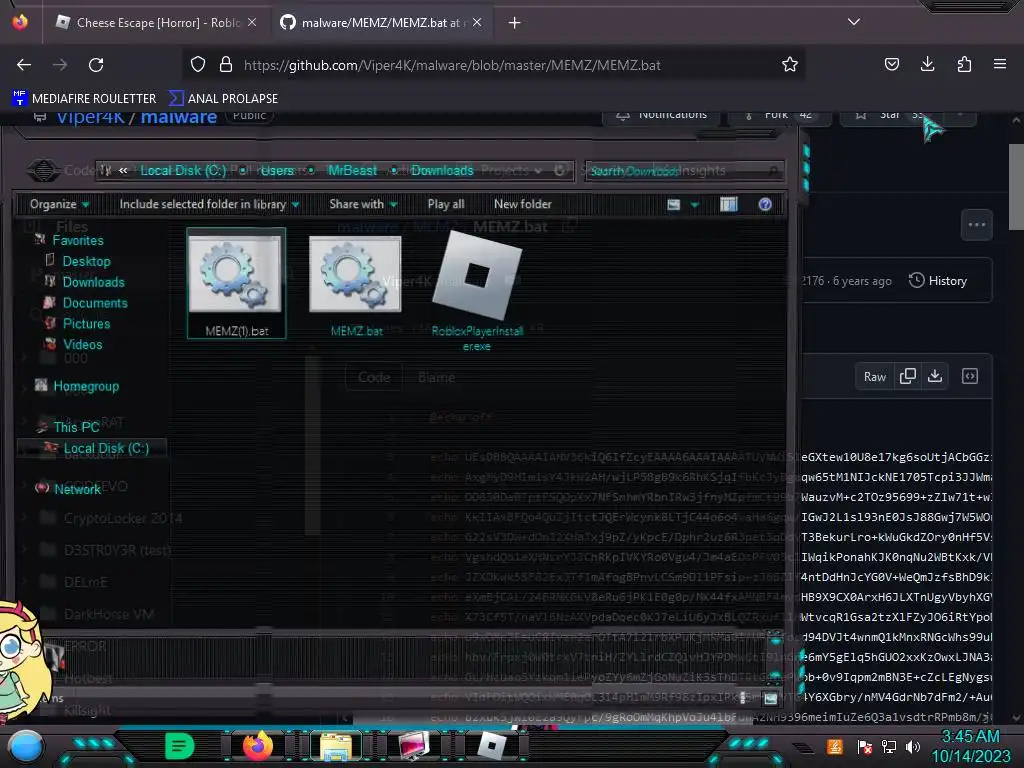This screenshot has height=768, width=1024.
Task: View site security lock info
Action: pyautogui.click(x=226, y=65)
